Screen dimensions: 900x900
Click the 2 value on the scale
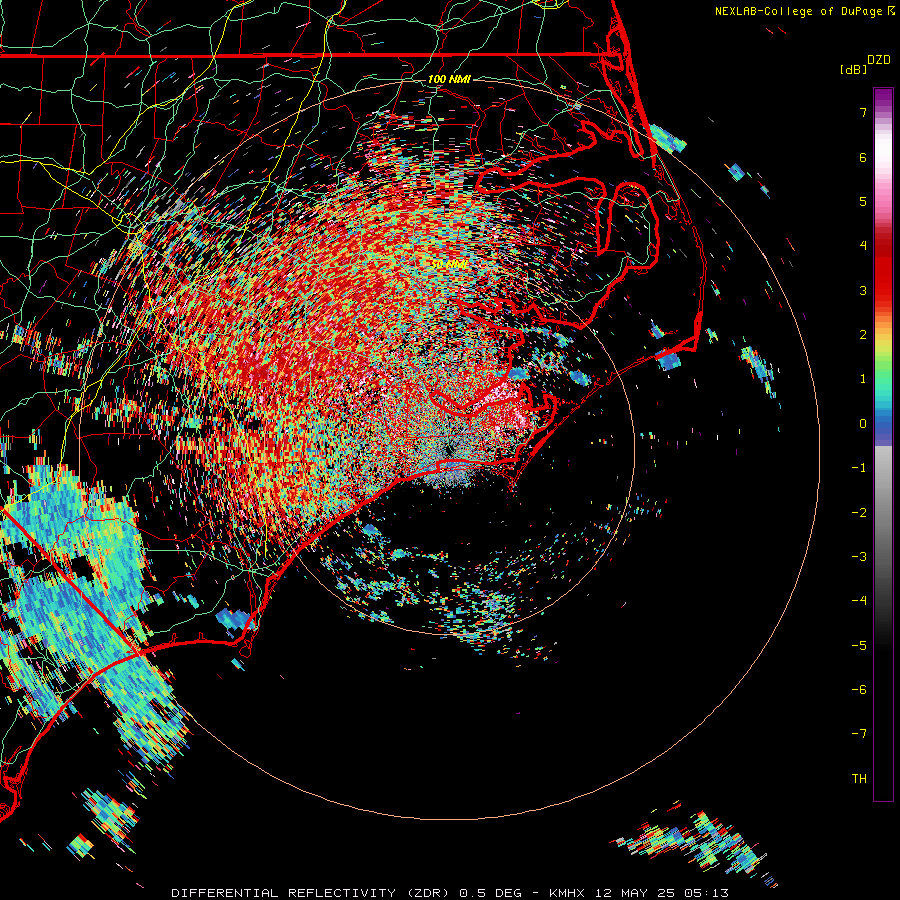tap(863, 335)
